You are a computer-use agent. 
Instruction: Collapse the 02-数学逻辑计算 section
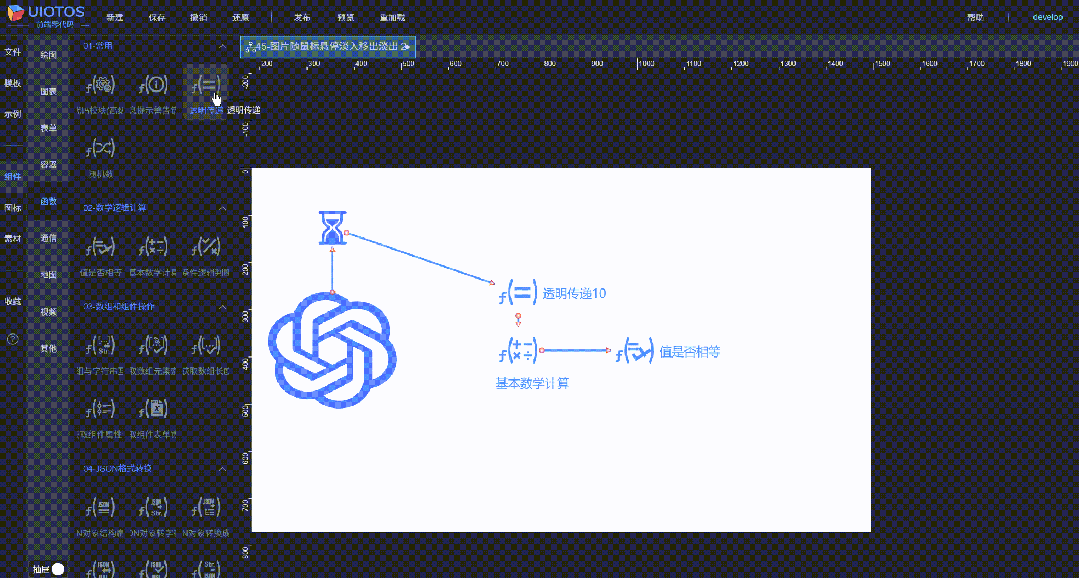[x=222, y=208]
